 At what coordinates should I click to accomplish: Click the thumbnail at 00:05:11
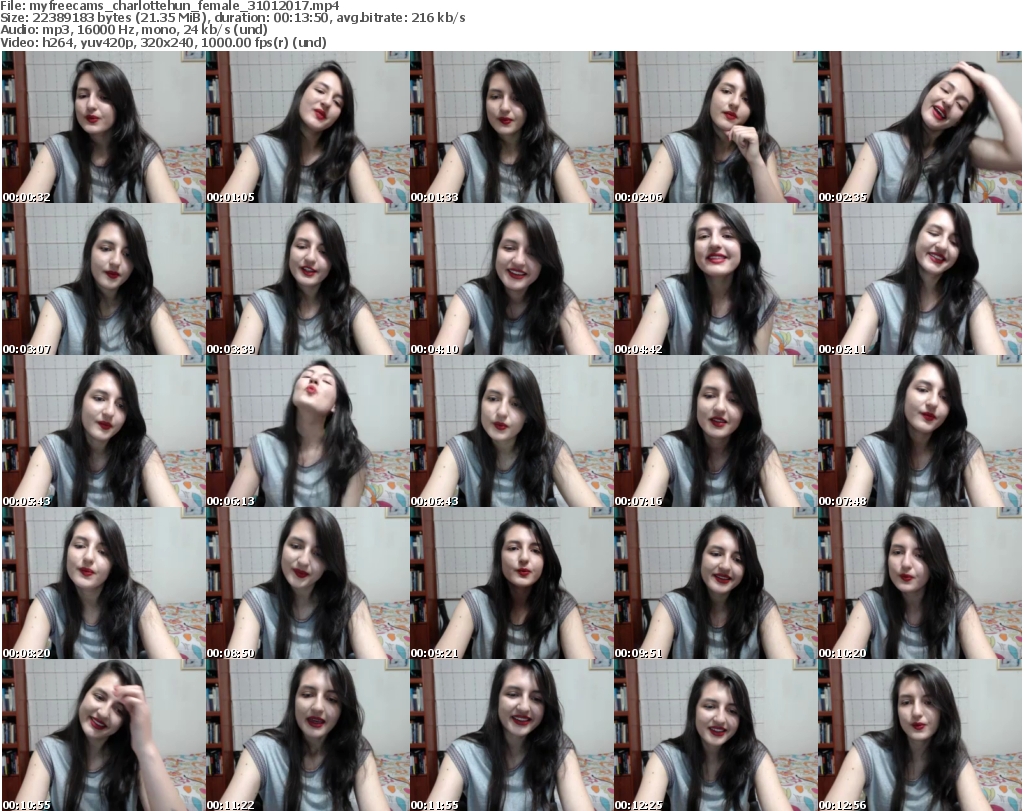pos(918,279)
